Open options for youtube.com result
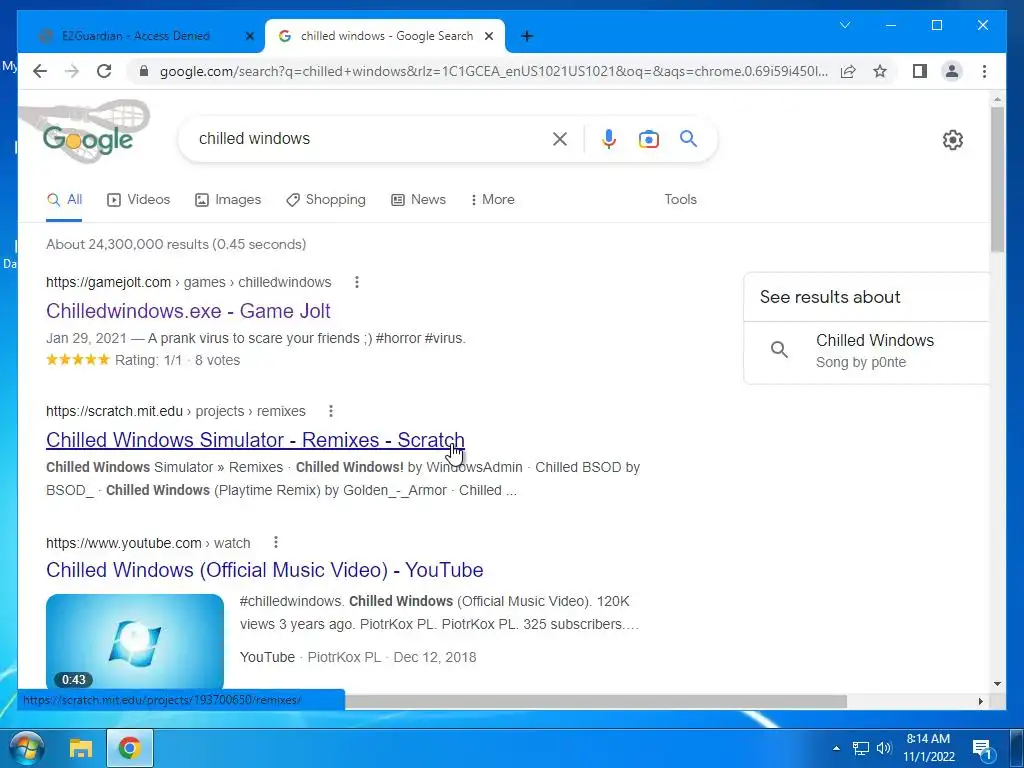This screenshot has height=768, width=1024. 276,543
